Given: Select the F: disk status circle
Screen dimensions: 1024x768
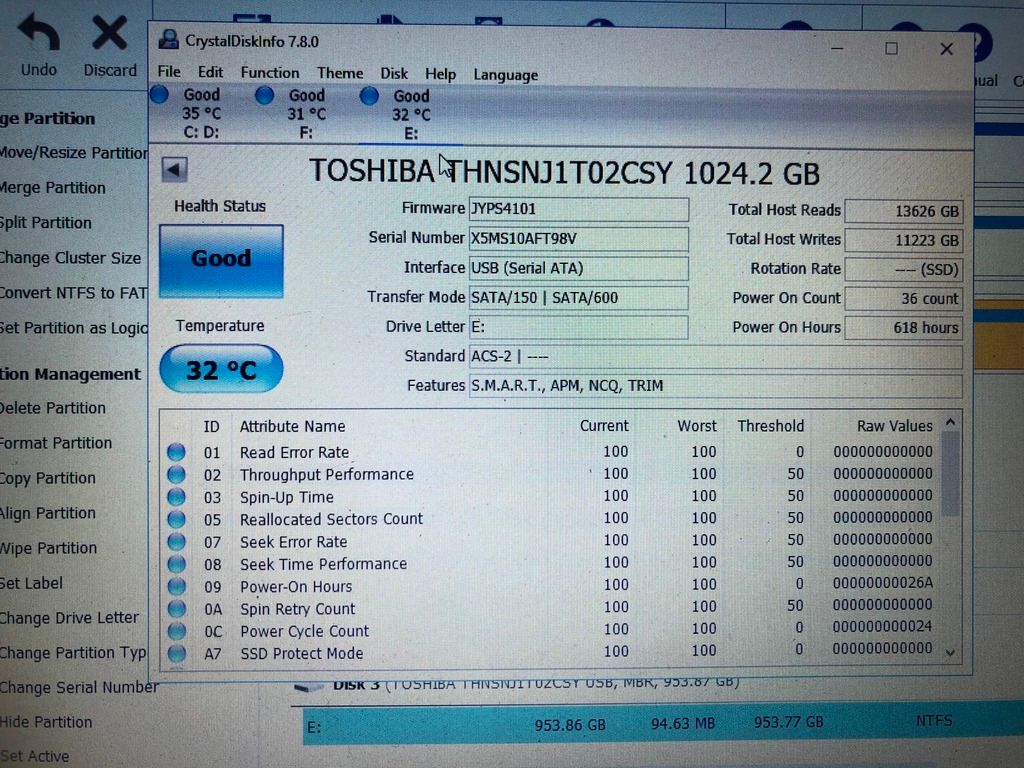Looking at the screenshot, I should (x=264, y=96).
